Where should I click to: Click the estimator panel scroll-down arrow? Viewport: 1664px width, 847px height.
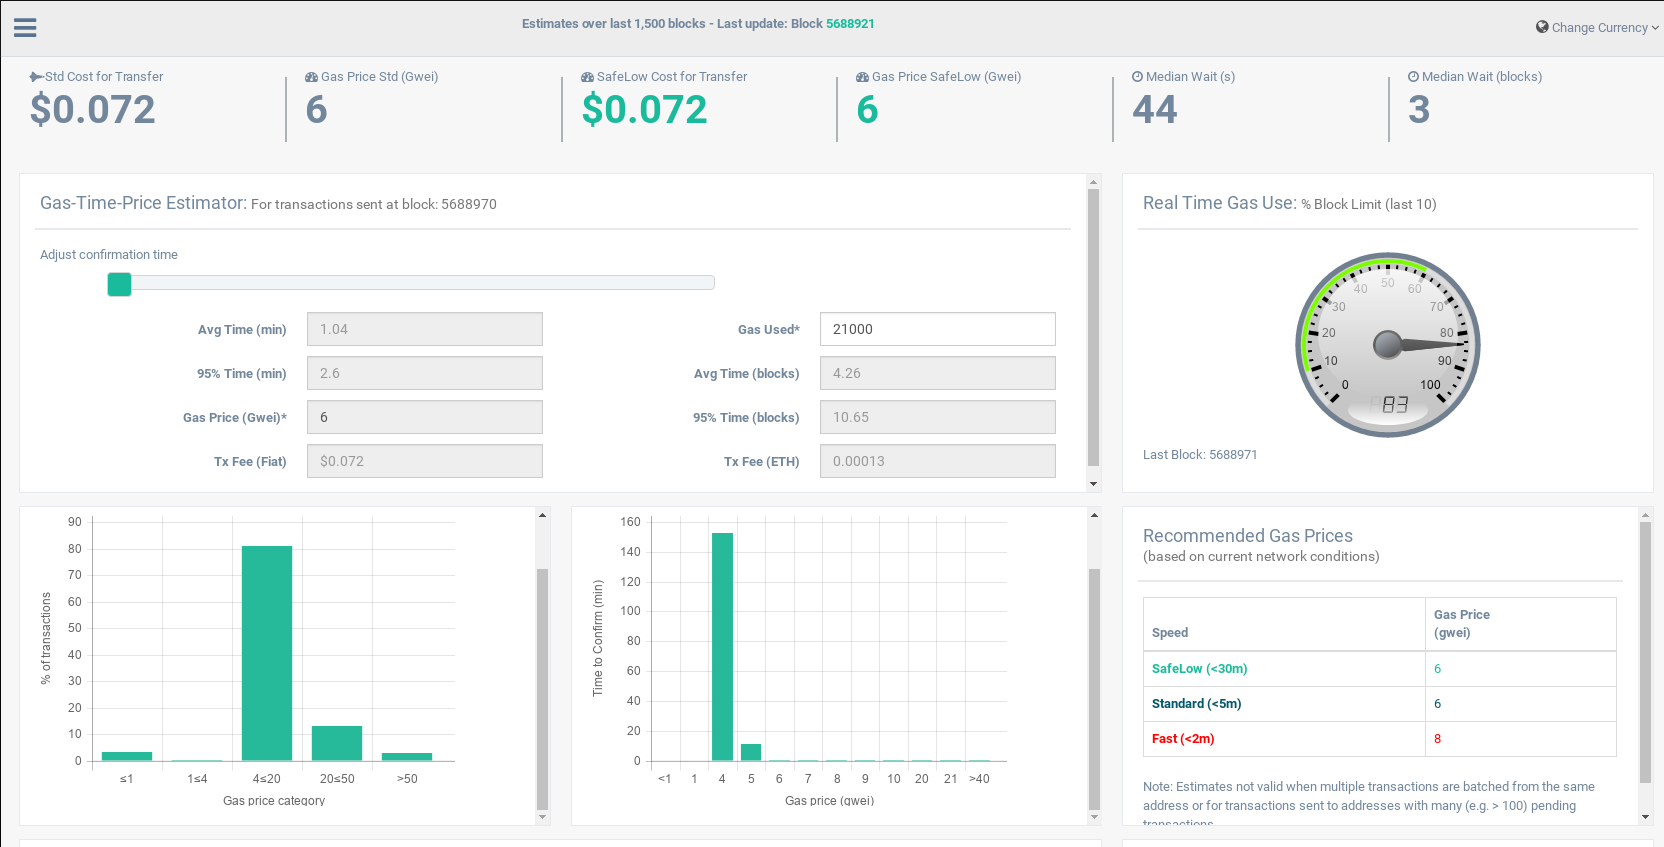click(x=1093, y=484)
